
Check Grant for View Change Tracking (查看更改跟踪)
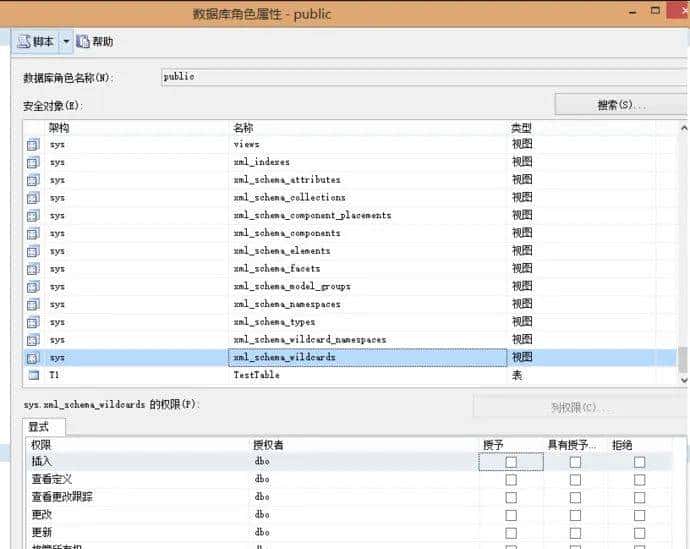click(x=511, y=498)
